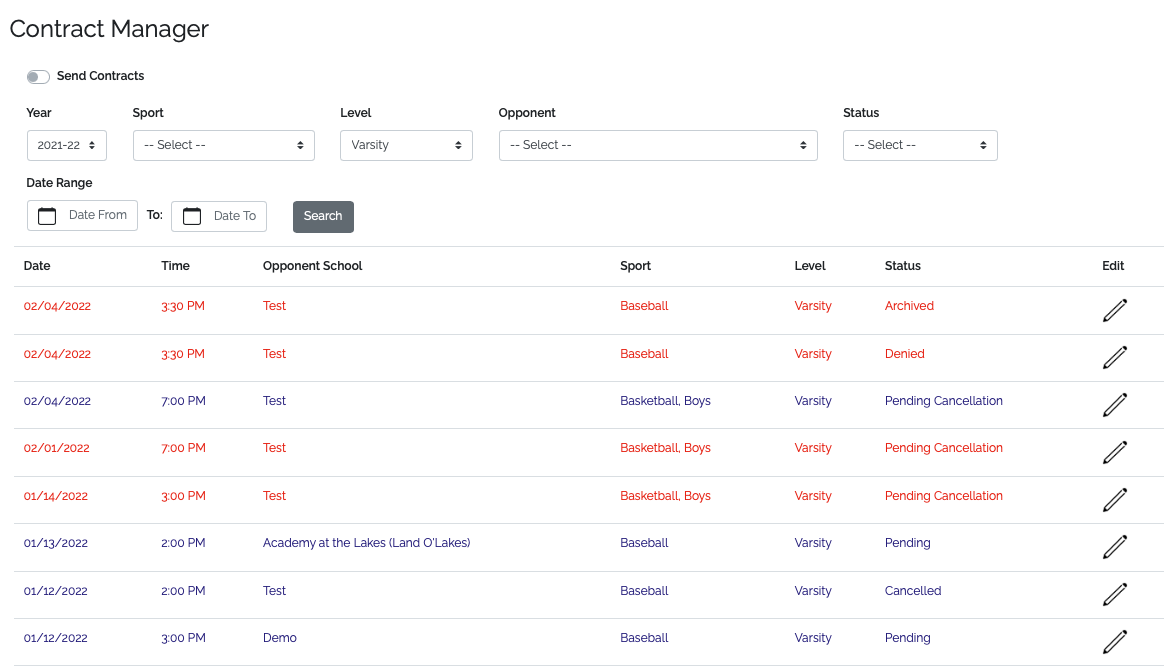This screenshot has width=1172, height=672.
Task: Click the Date column header
Action: (x=37, y=266)
